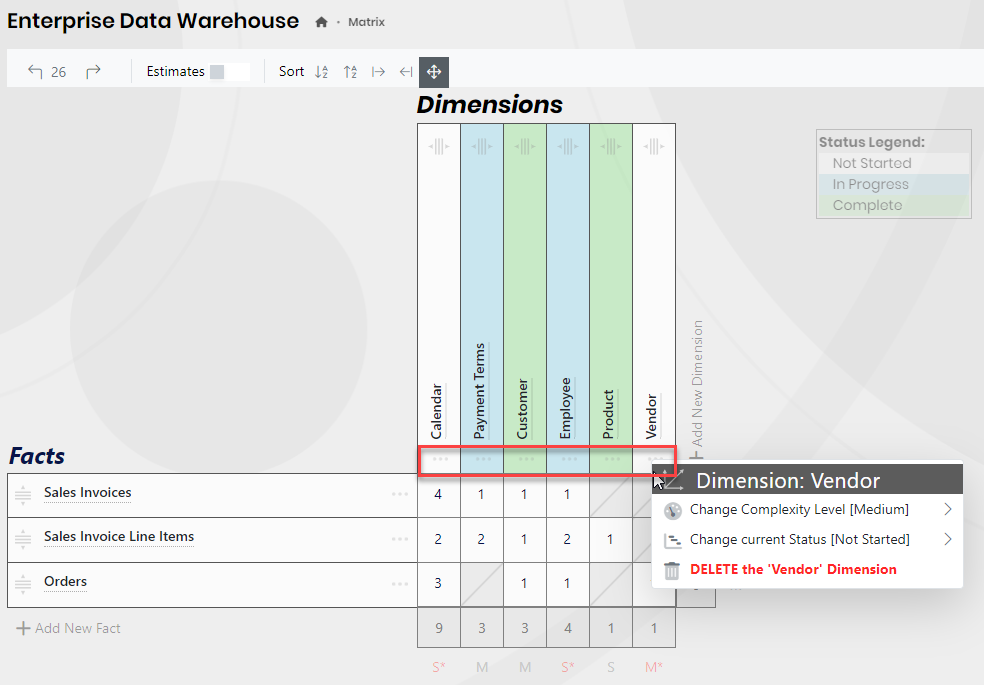Click Add New Fact
Screen dimensions: 984x685
69,628
